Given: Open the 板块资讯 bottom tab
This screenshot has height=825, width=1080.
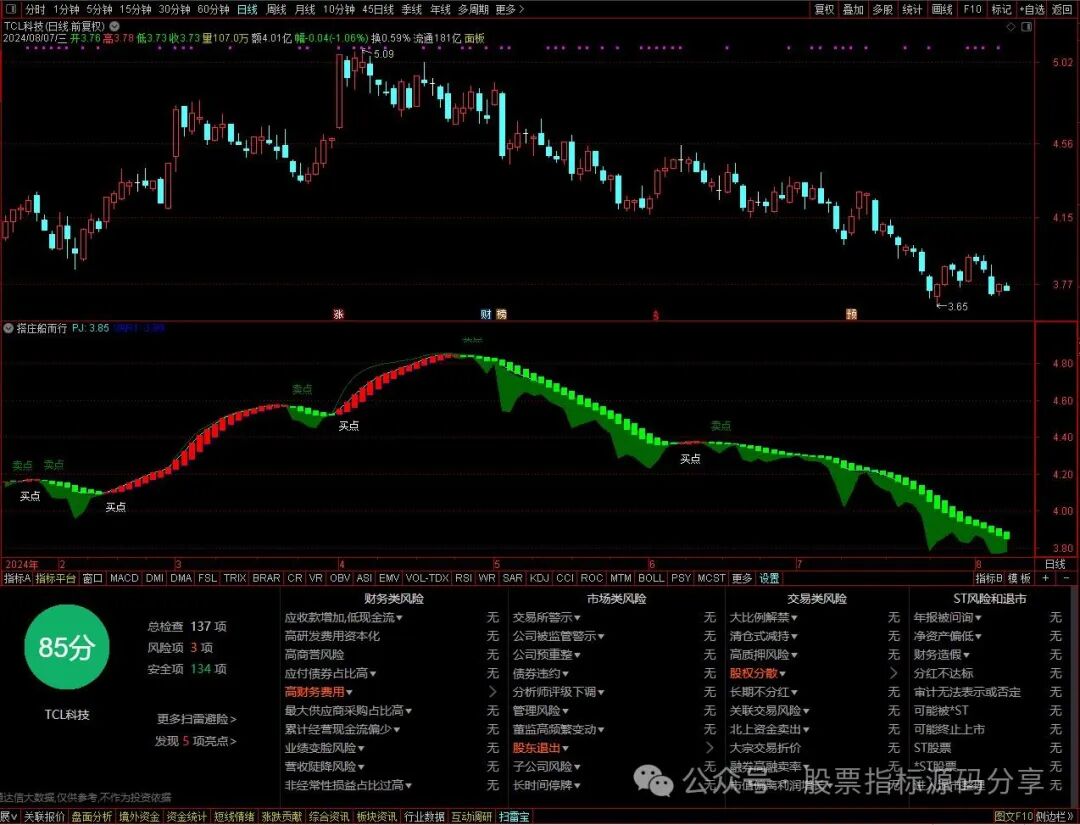Looking at the screenshot, I should tap(376, 817).
